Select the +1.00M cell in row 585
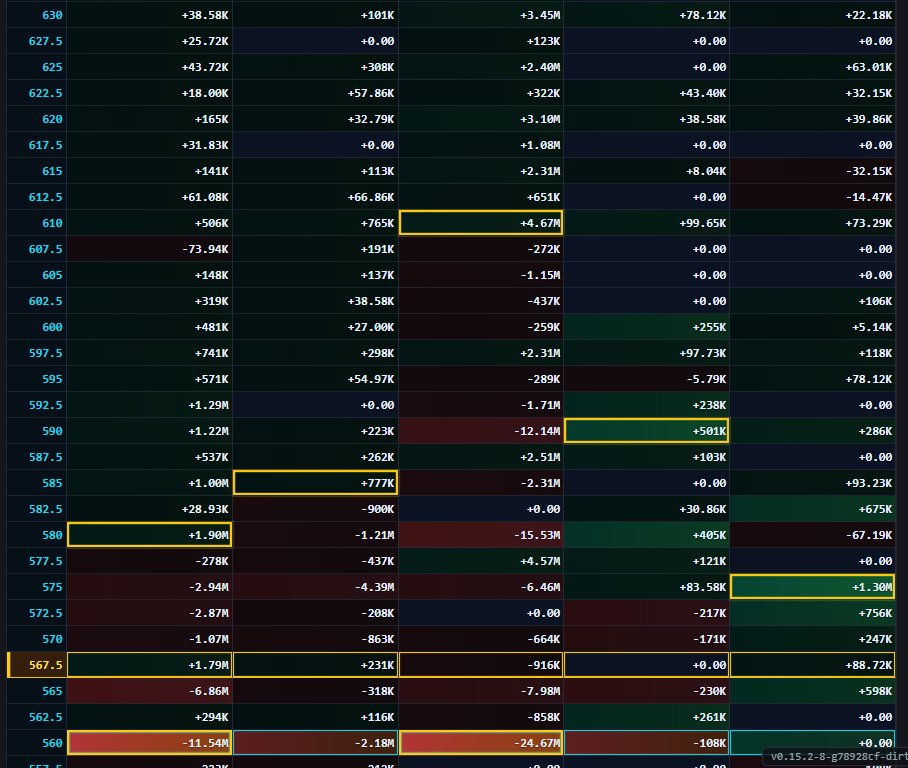Viewport: 908px width, 768px height. point(149,483)
